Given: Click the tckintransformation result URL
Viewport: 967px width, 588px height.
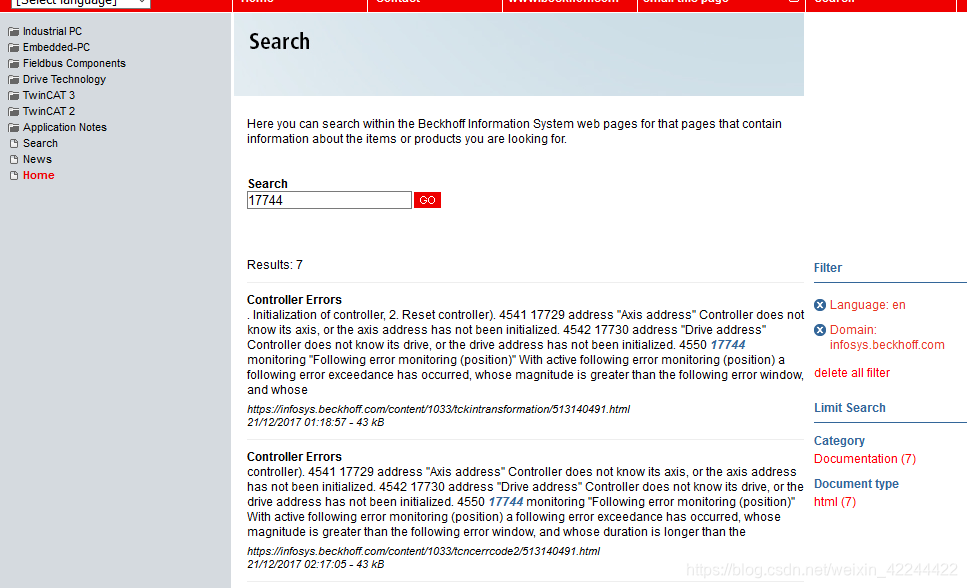Looking at the screenshot, I should [x=438, y=409].
